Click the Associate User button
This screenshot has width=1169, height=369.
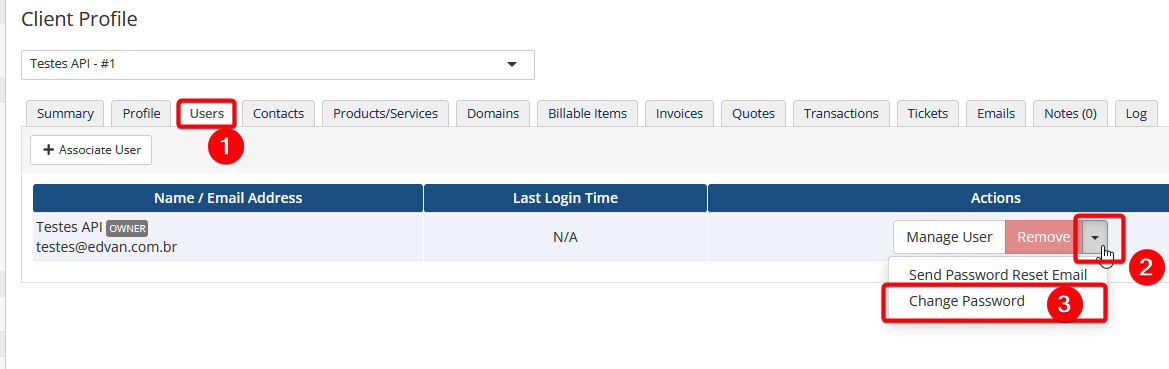pyautogui.click(x=91, y=150)
